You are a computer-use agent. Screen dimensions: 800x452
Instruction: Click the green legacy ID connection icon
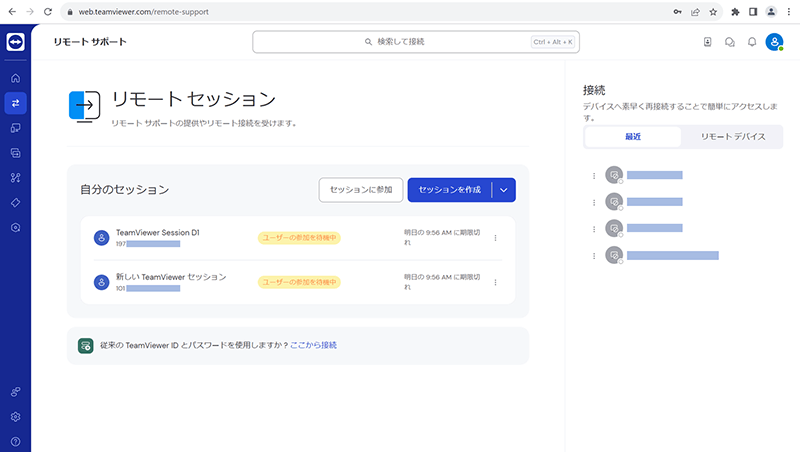point(86,346)
